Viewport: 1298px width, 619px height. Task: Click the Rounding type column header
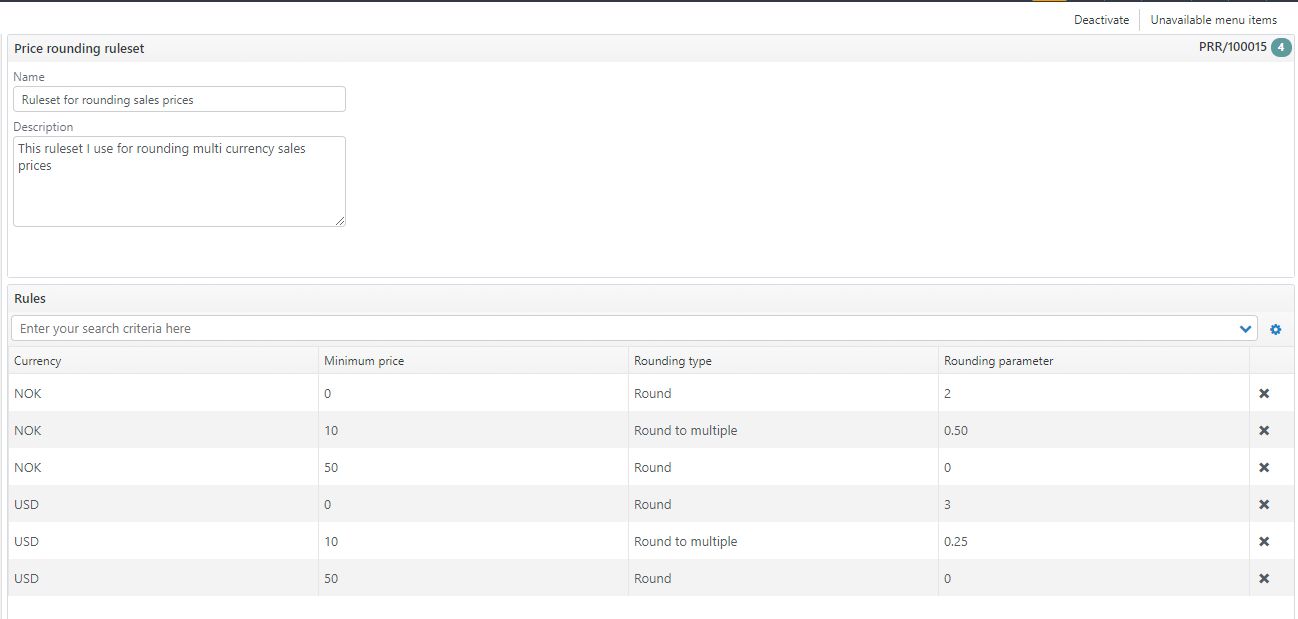pos(673,361)
